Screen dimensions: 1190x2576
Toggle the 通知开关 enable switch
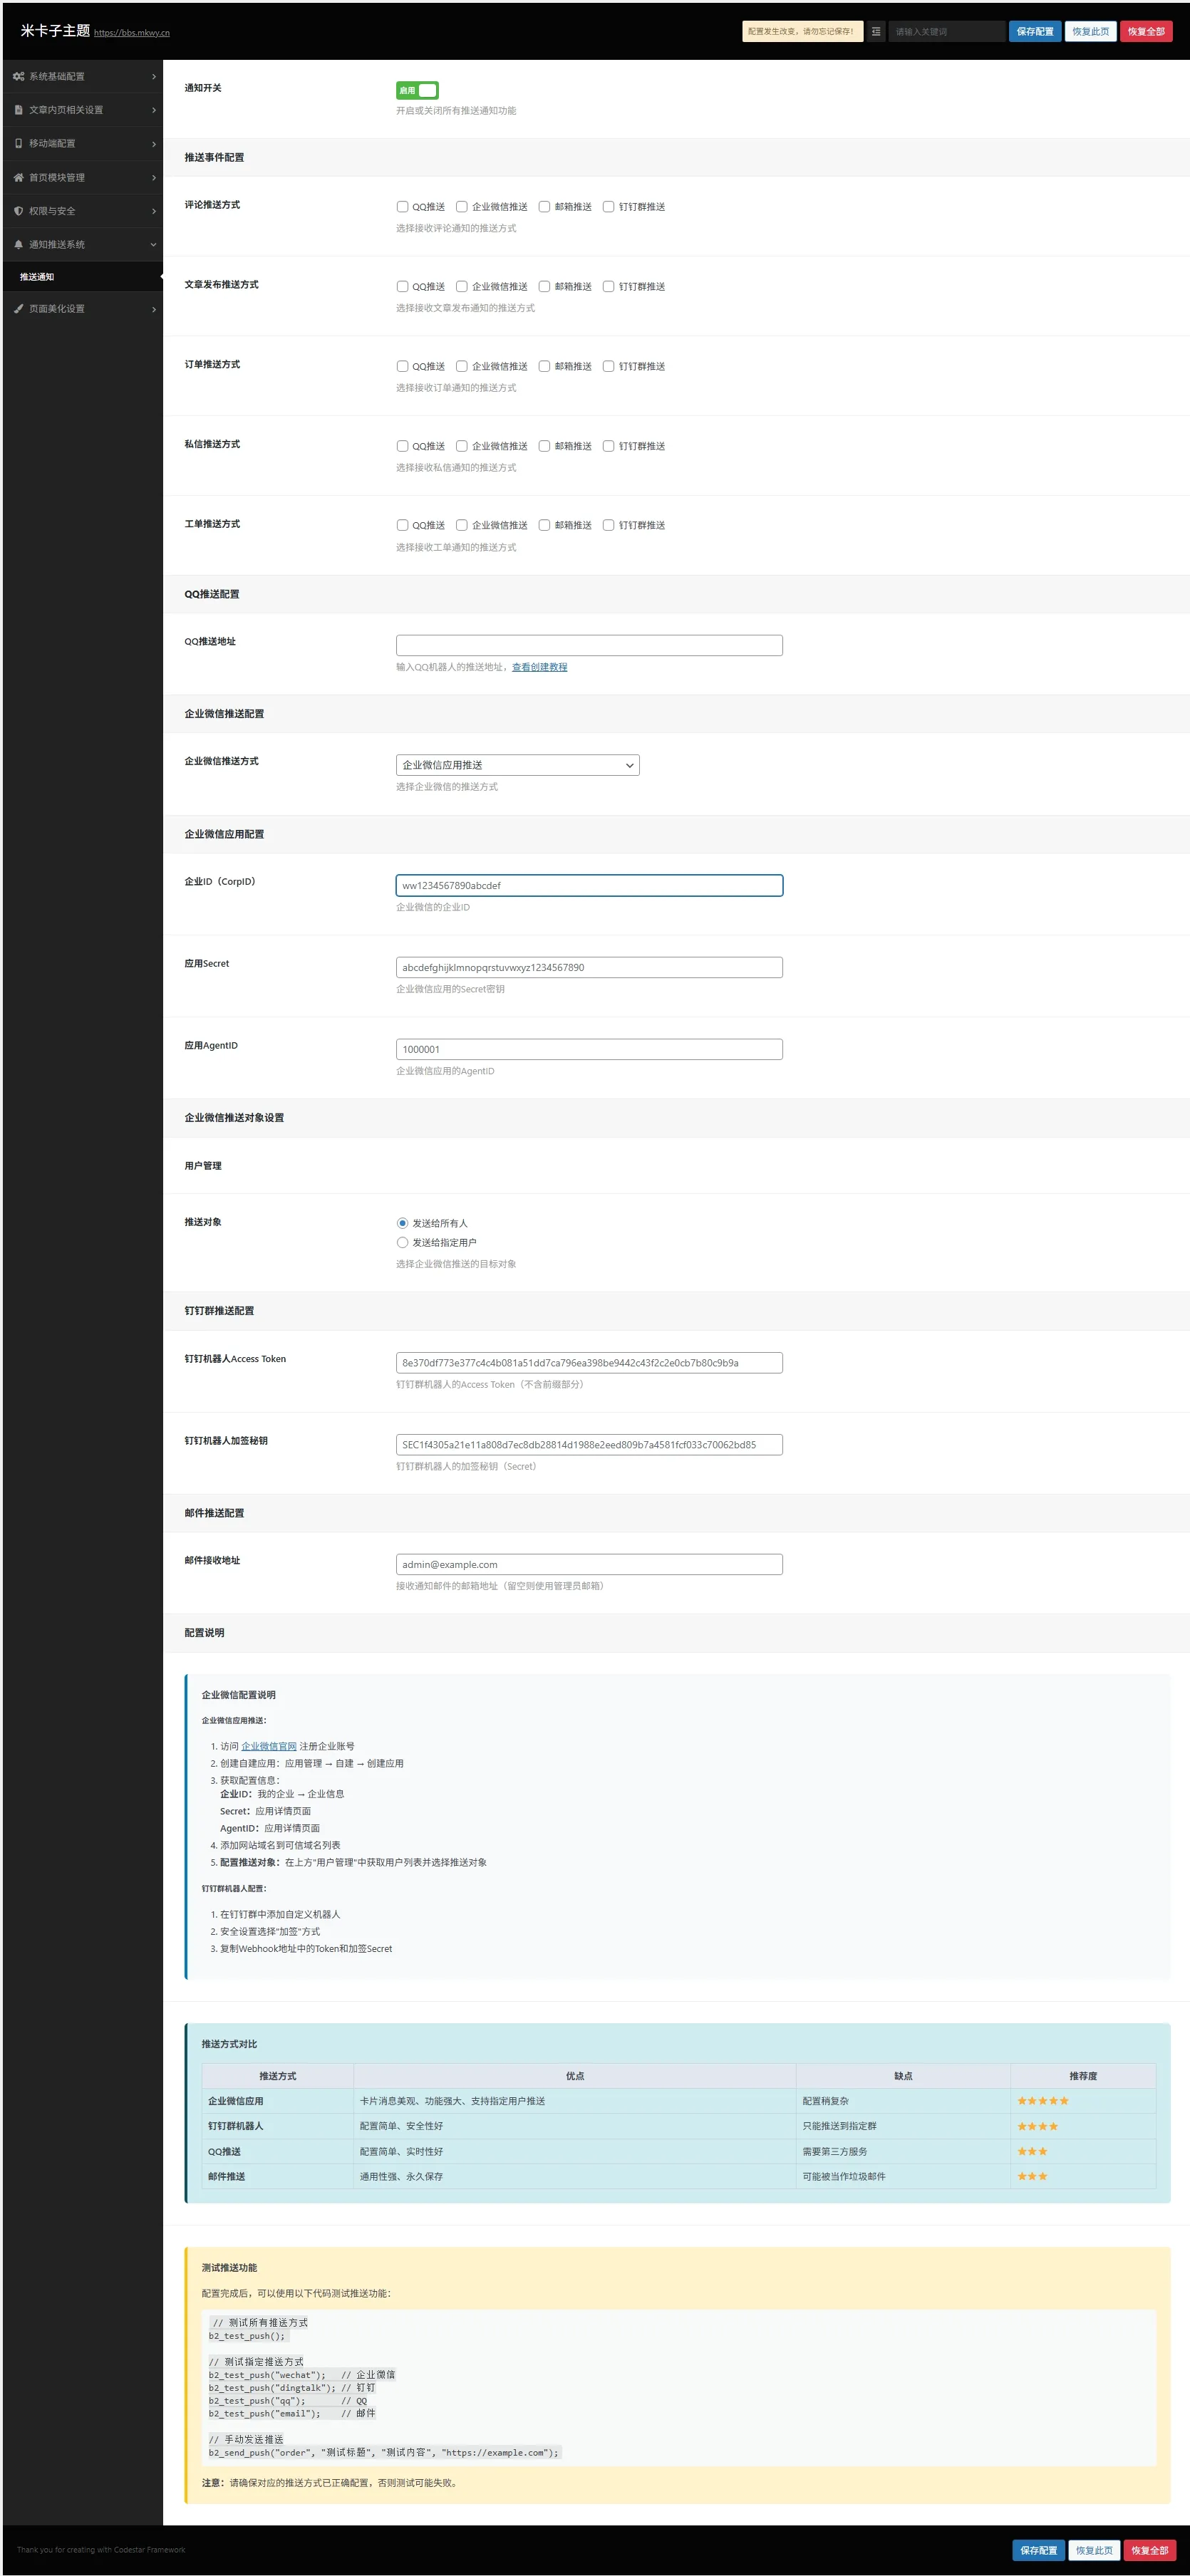[x=417, y=90]
